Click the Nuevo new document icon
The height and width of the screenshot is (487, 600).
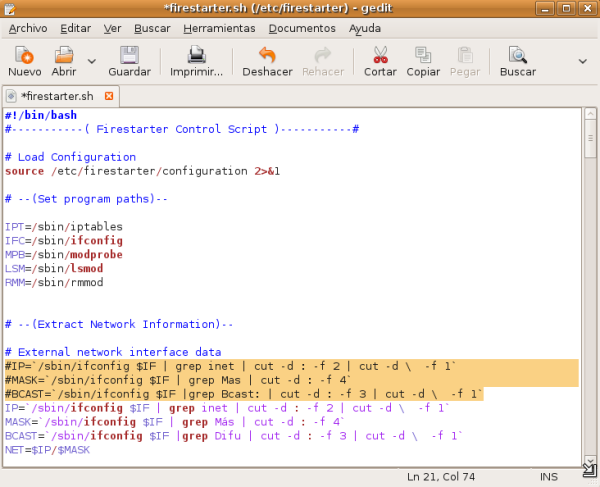[x=24, y=57]
